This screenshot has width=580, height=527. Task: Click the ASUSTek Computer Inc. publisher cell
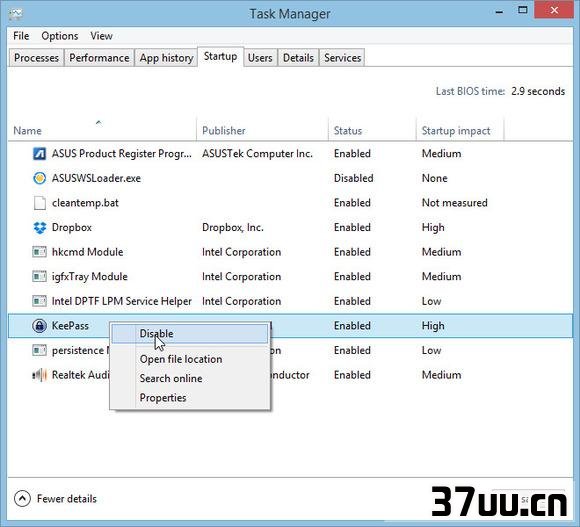(x=257, y=153)
